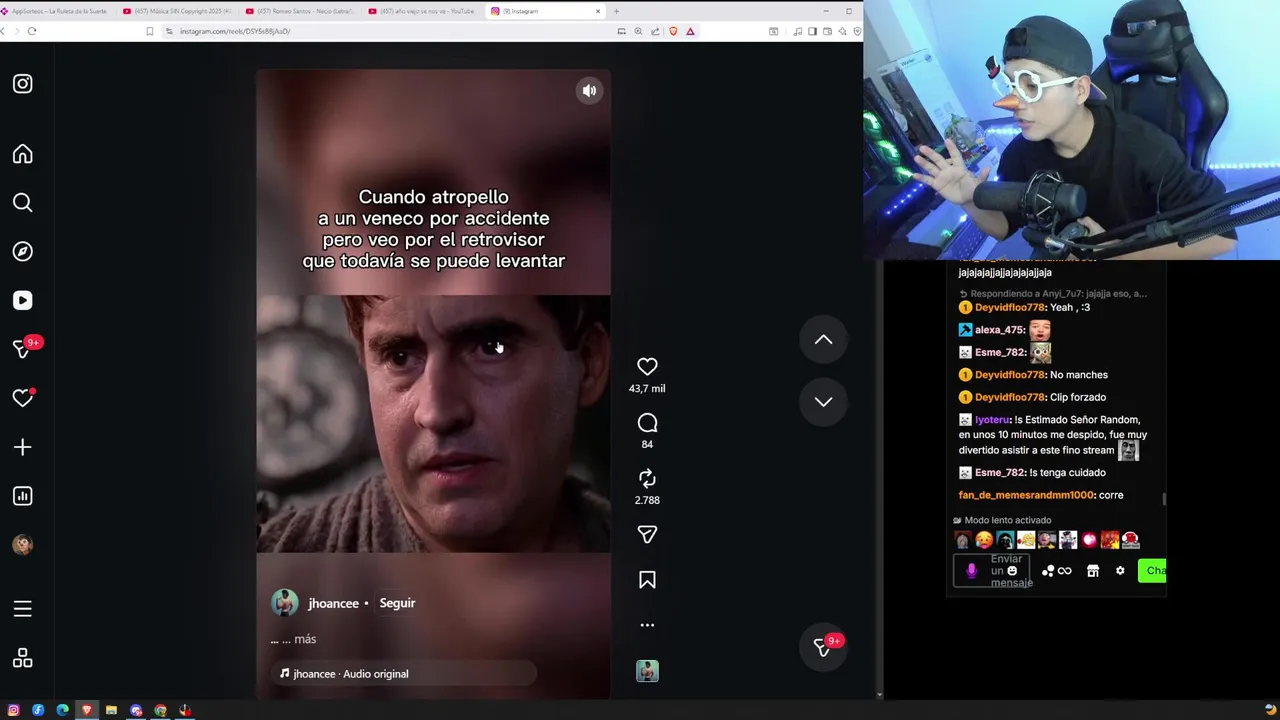Open the audio thumbnail below the options

tap(647, 671)
